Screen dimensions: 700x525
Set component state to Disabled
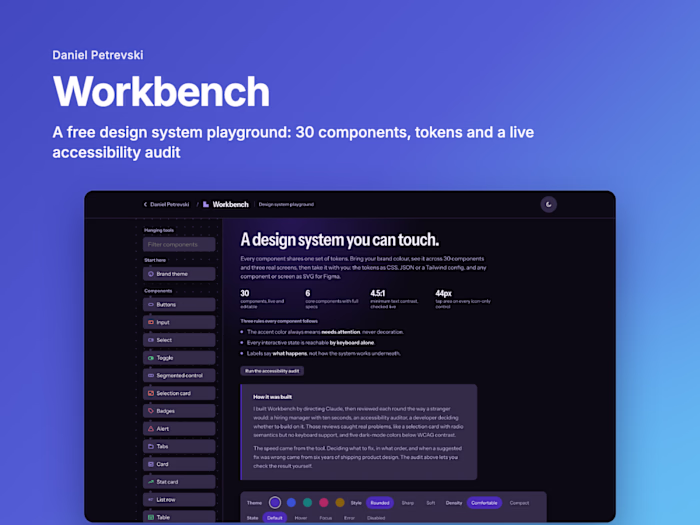376,518
